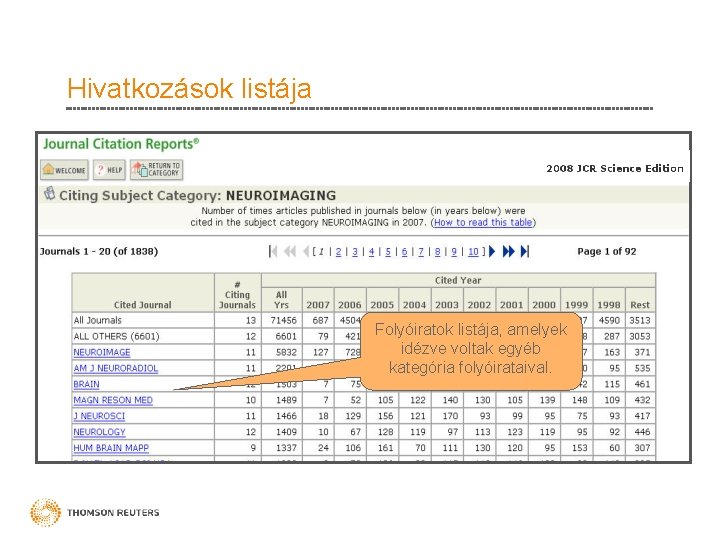This screenshot has height=540, width=720.
Task: Click the Cited Year group header
Action: pyautogui.click(x=458, y=281)
